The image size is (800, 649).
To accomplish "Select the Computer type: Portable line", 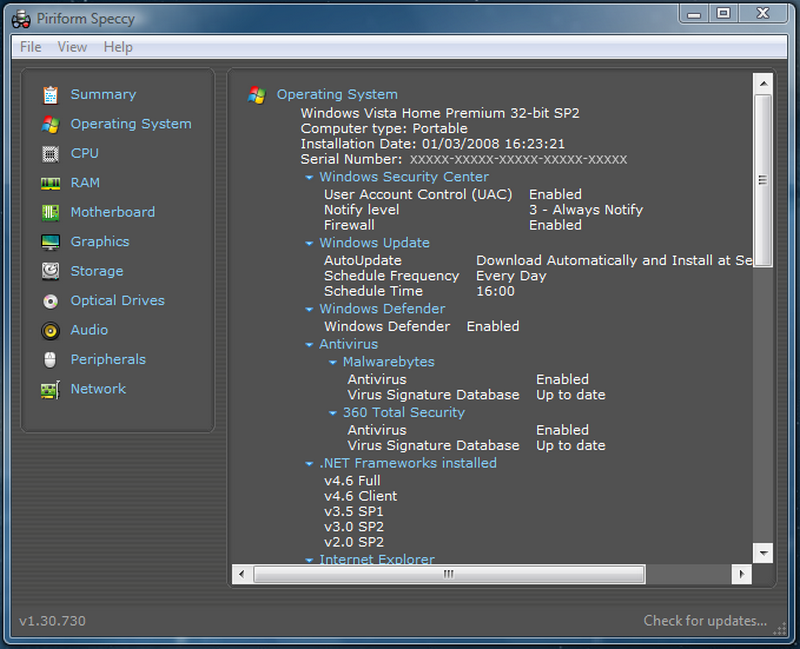I will click(384, 129).
